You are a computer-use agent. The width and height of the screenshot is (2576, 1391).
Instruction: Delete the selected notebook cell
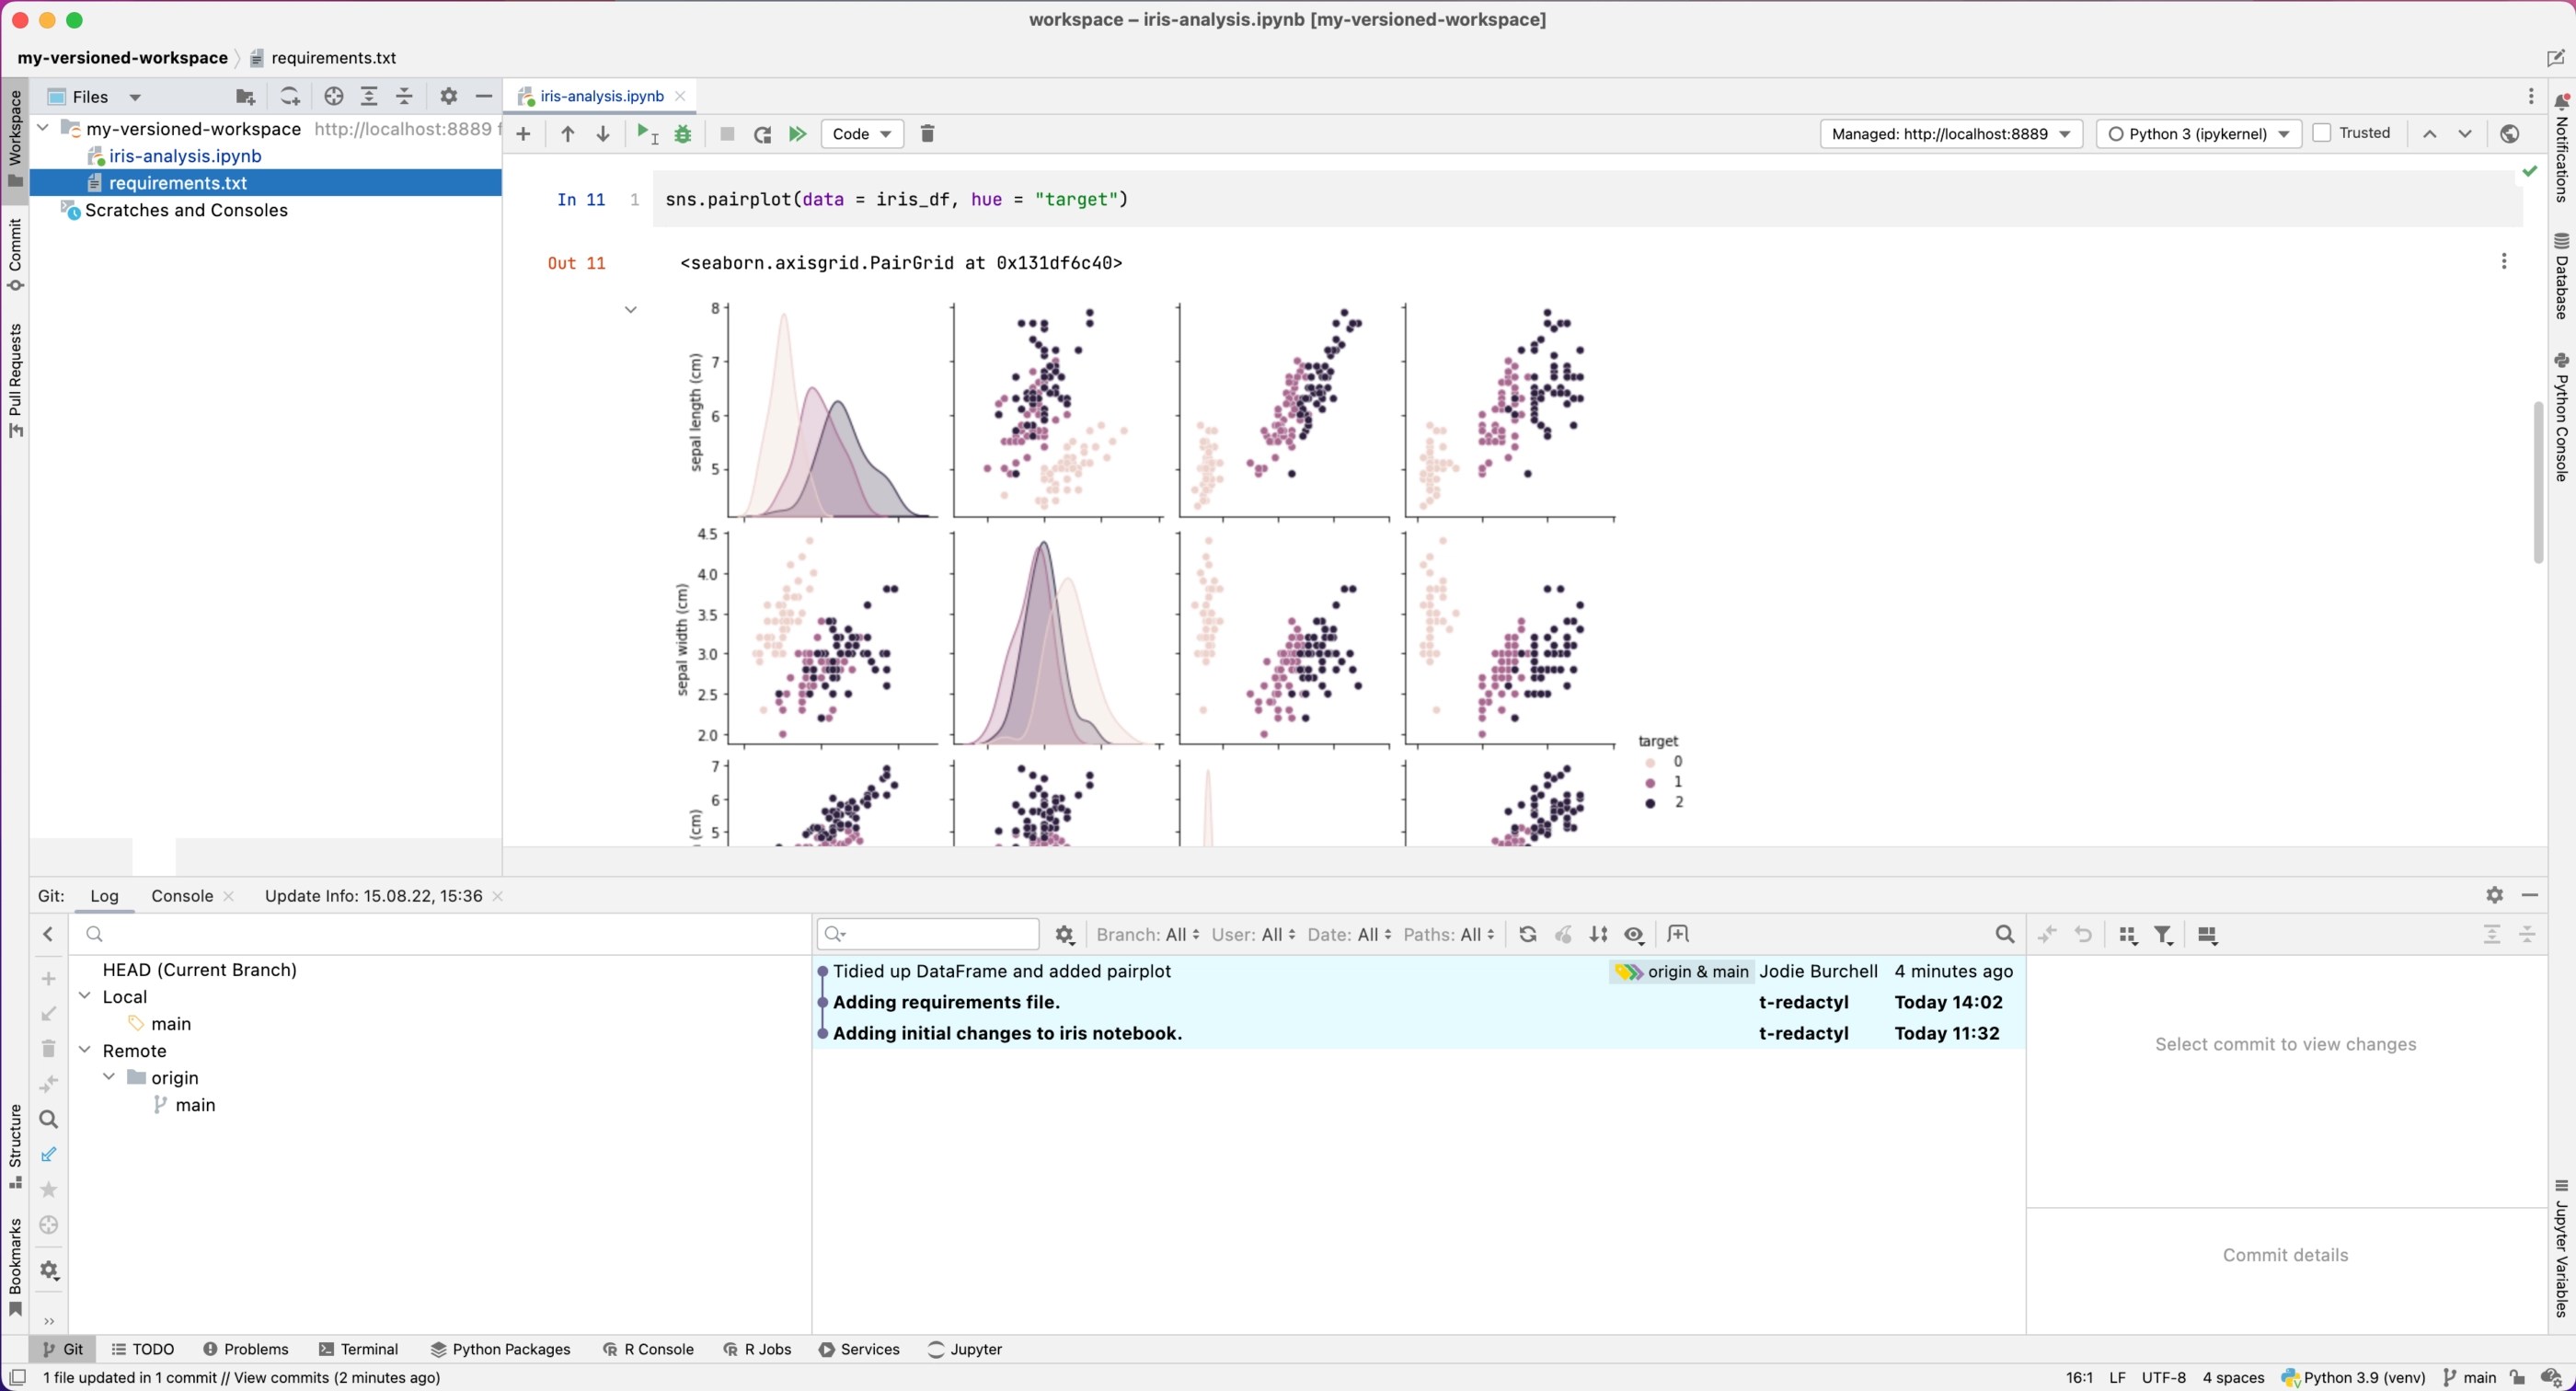click(926, 133)
